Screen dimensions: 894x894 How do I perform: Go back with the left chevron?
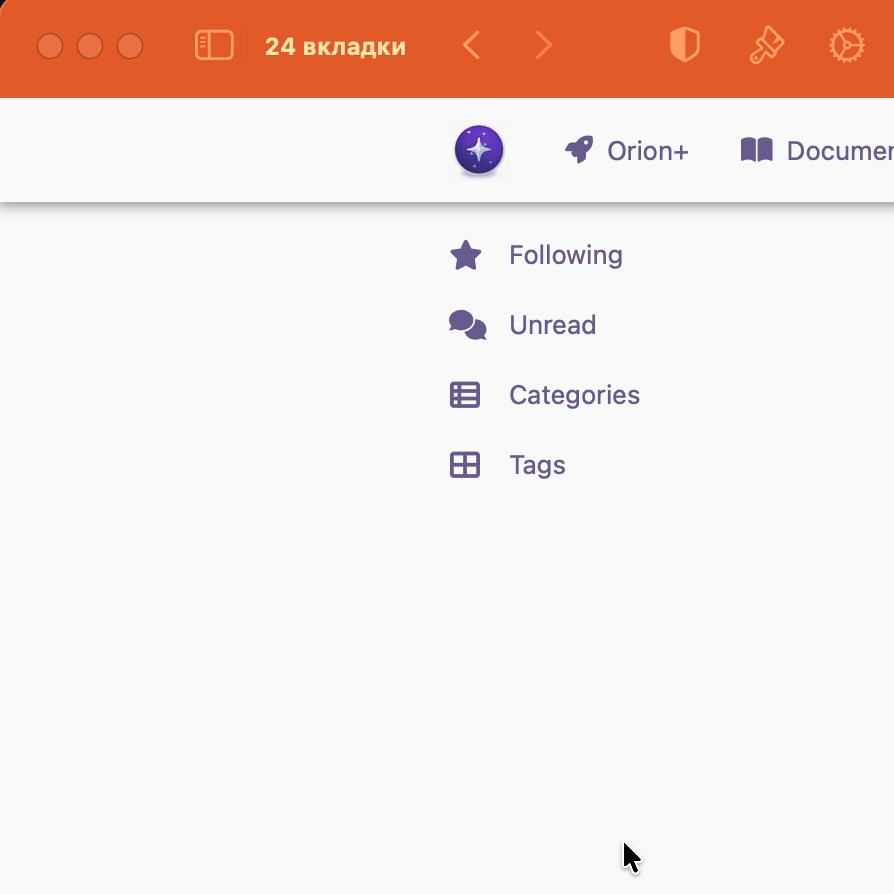[472, 46]
